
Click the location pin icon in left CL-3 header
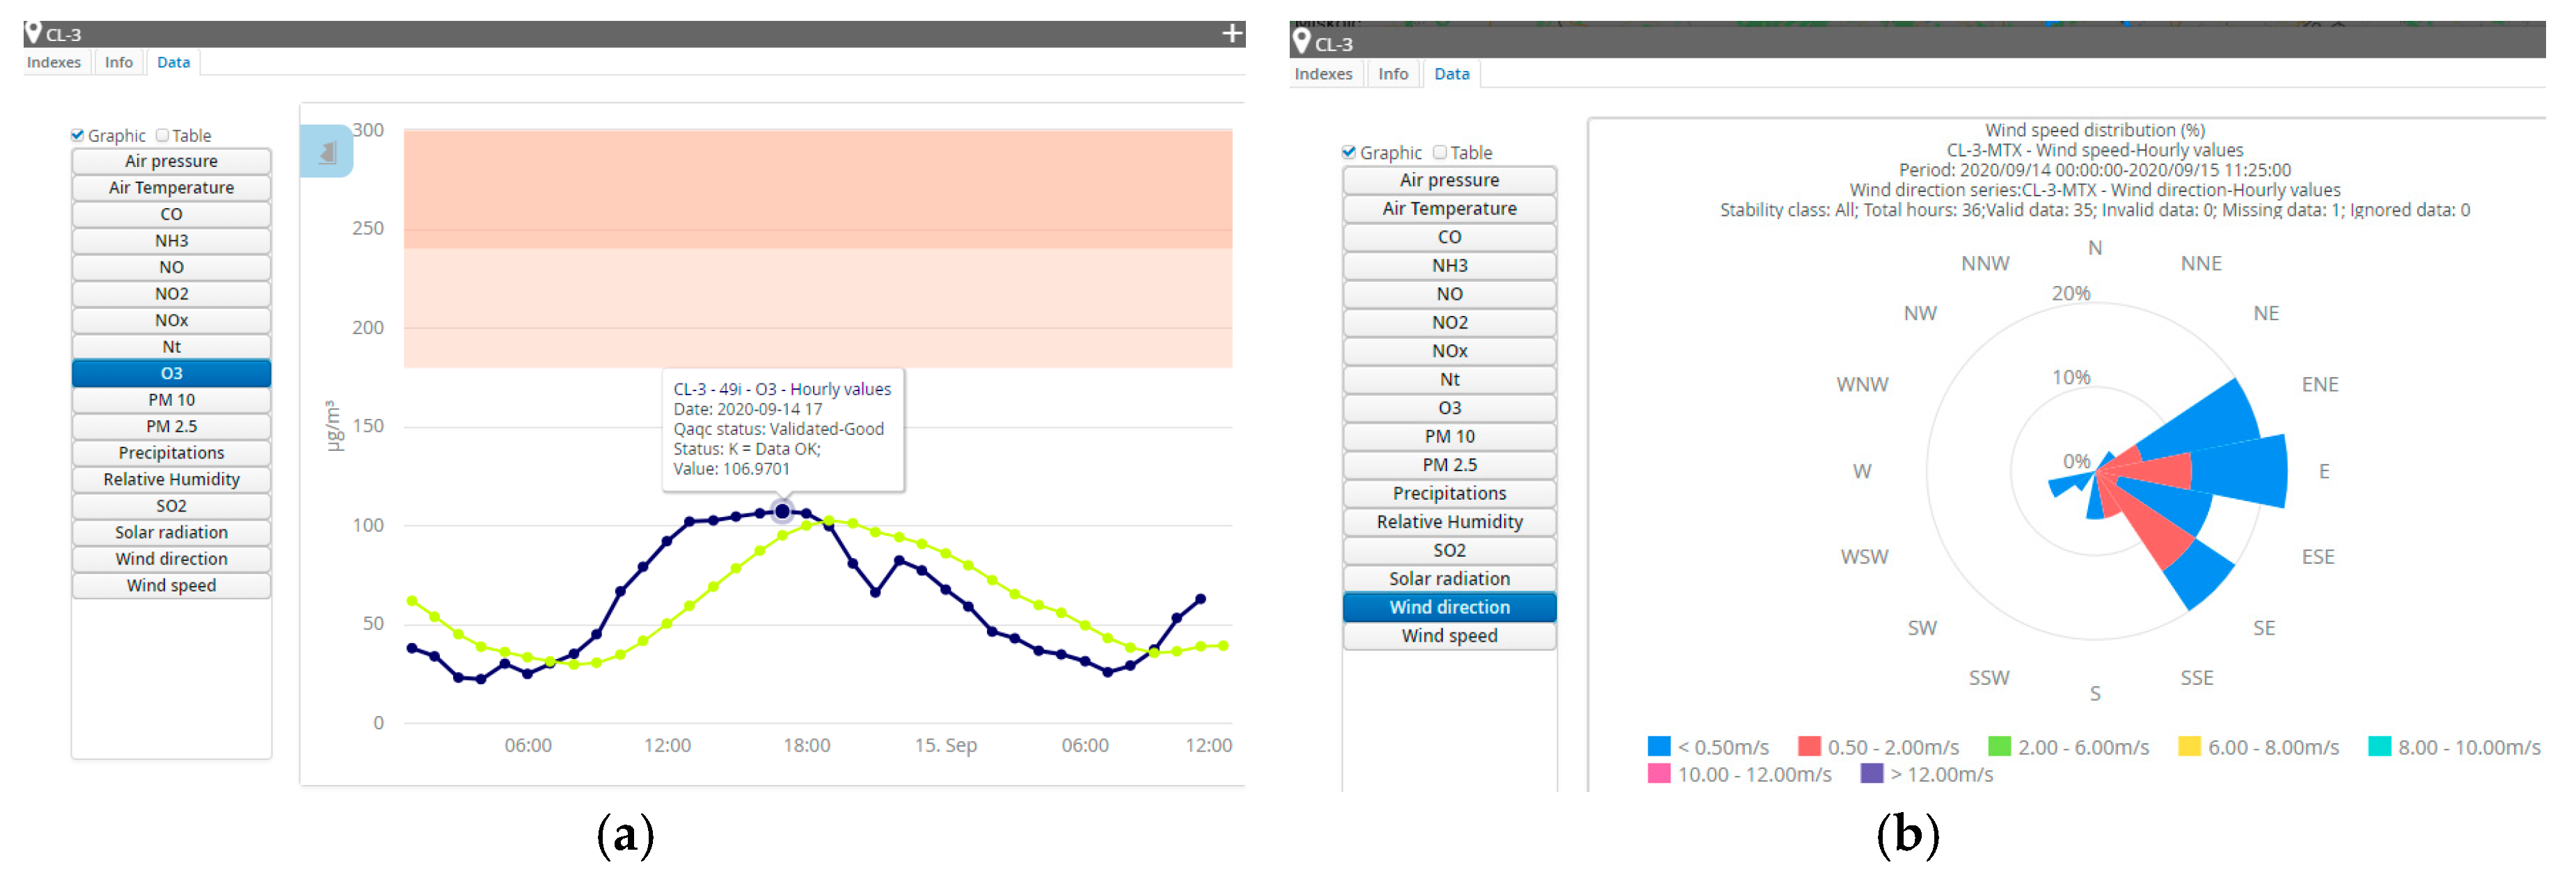tap(33, 33)
